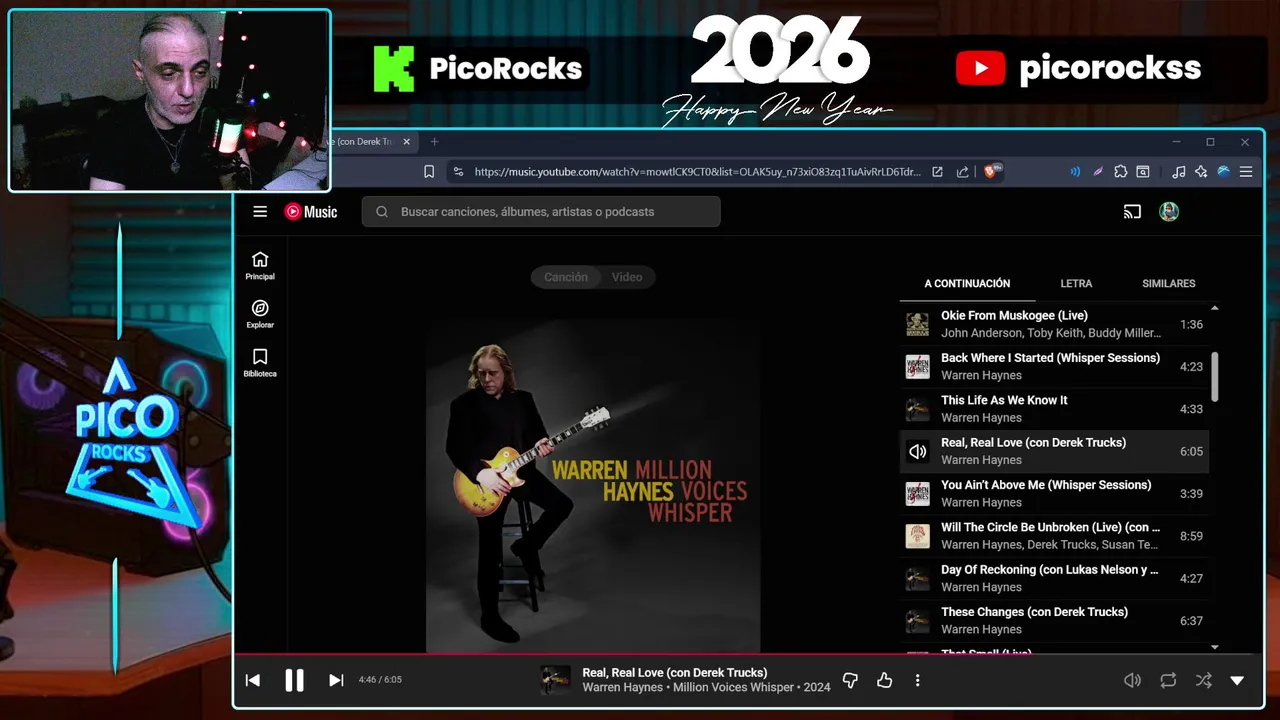Open the Brave browser main menu
Image resolution: width=1280 pixels, height=720 pixels.
point(1246,172)
